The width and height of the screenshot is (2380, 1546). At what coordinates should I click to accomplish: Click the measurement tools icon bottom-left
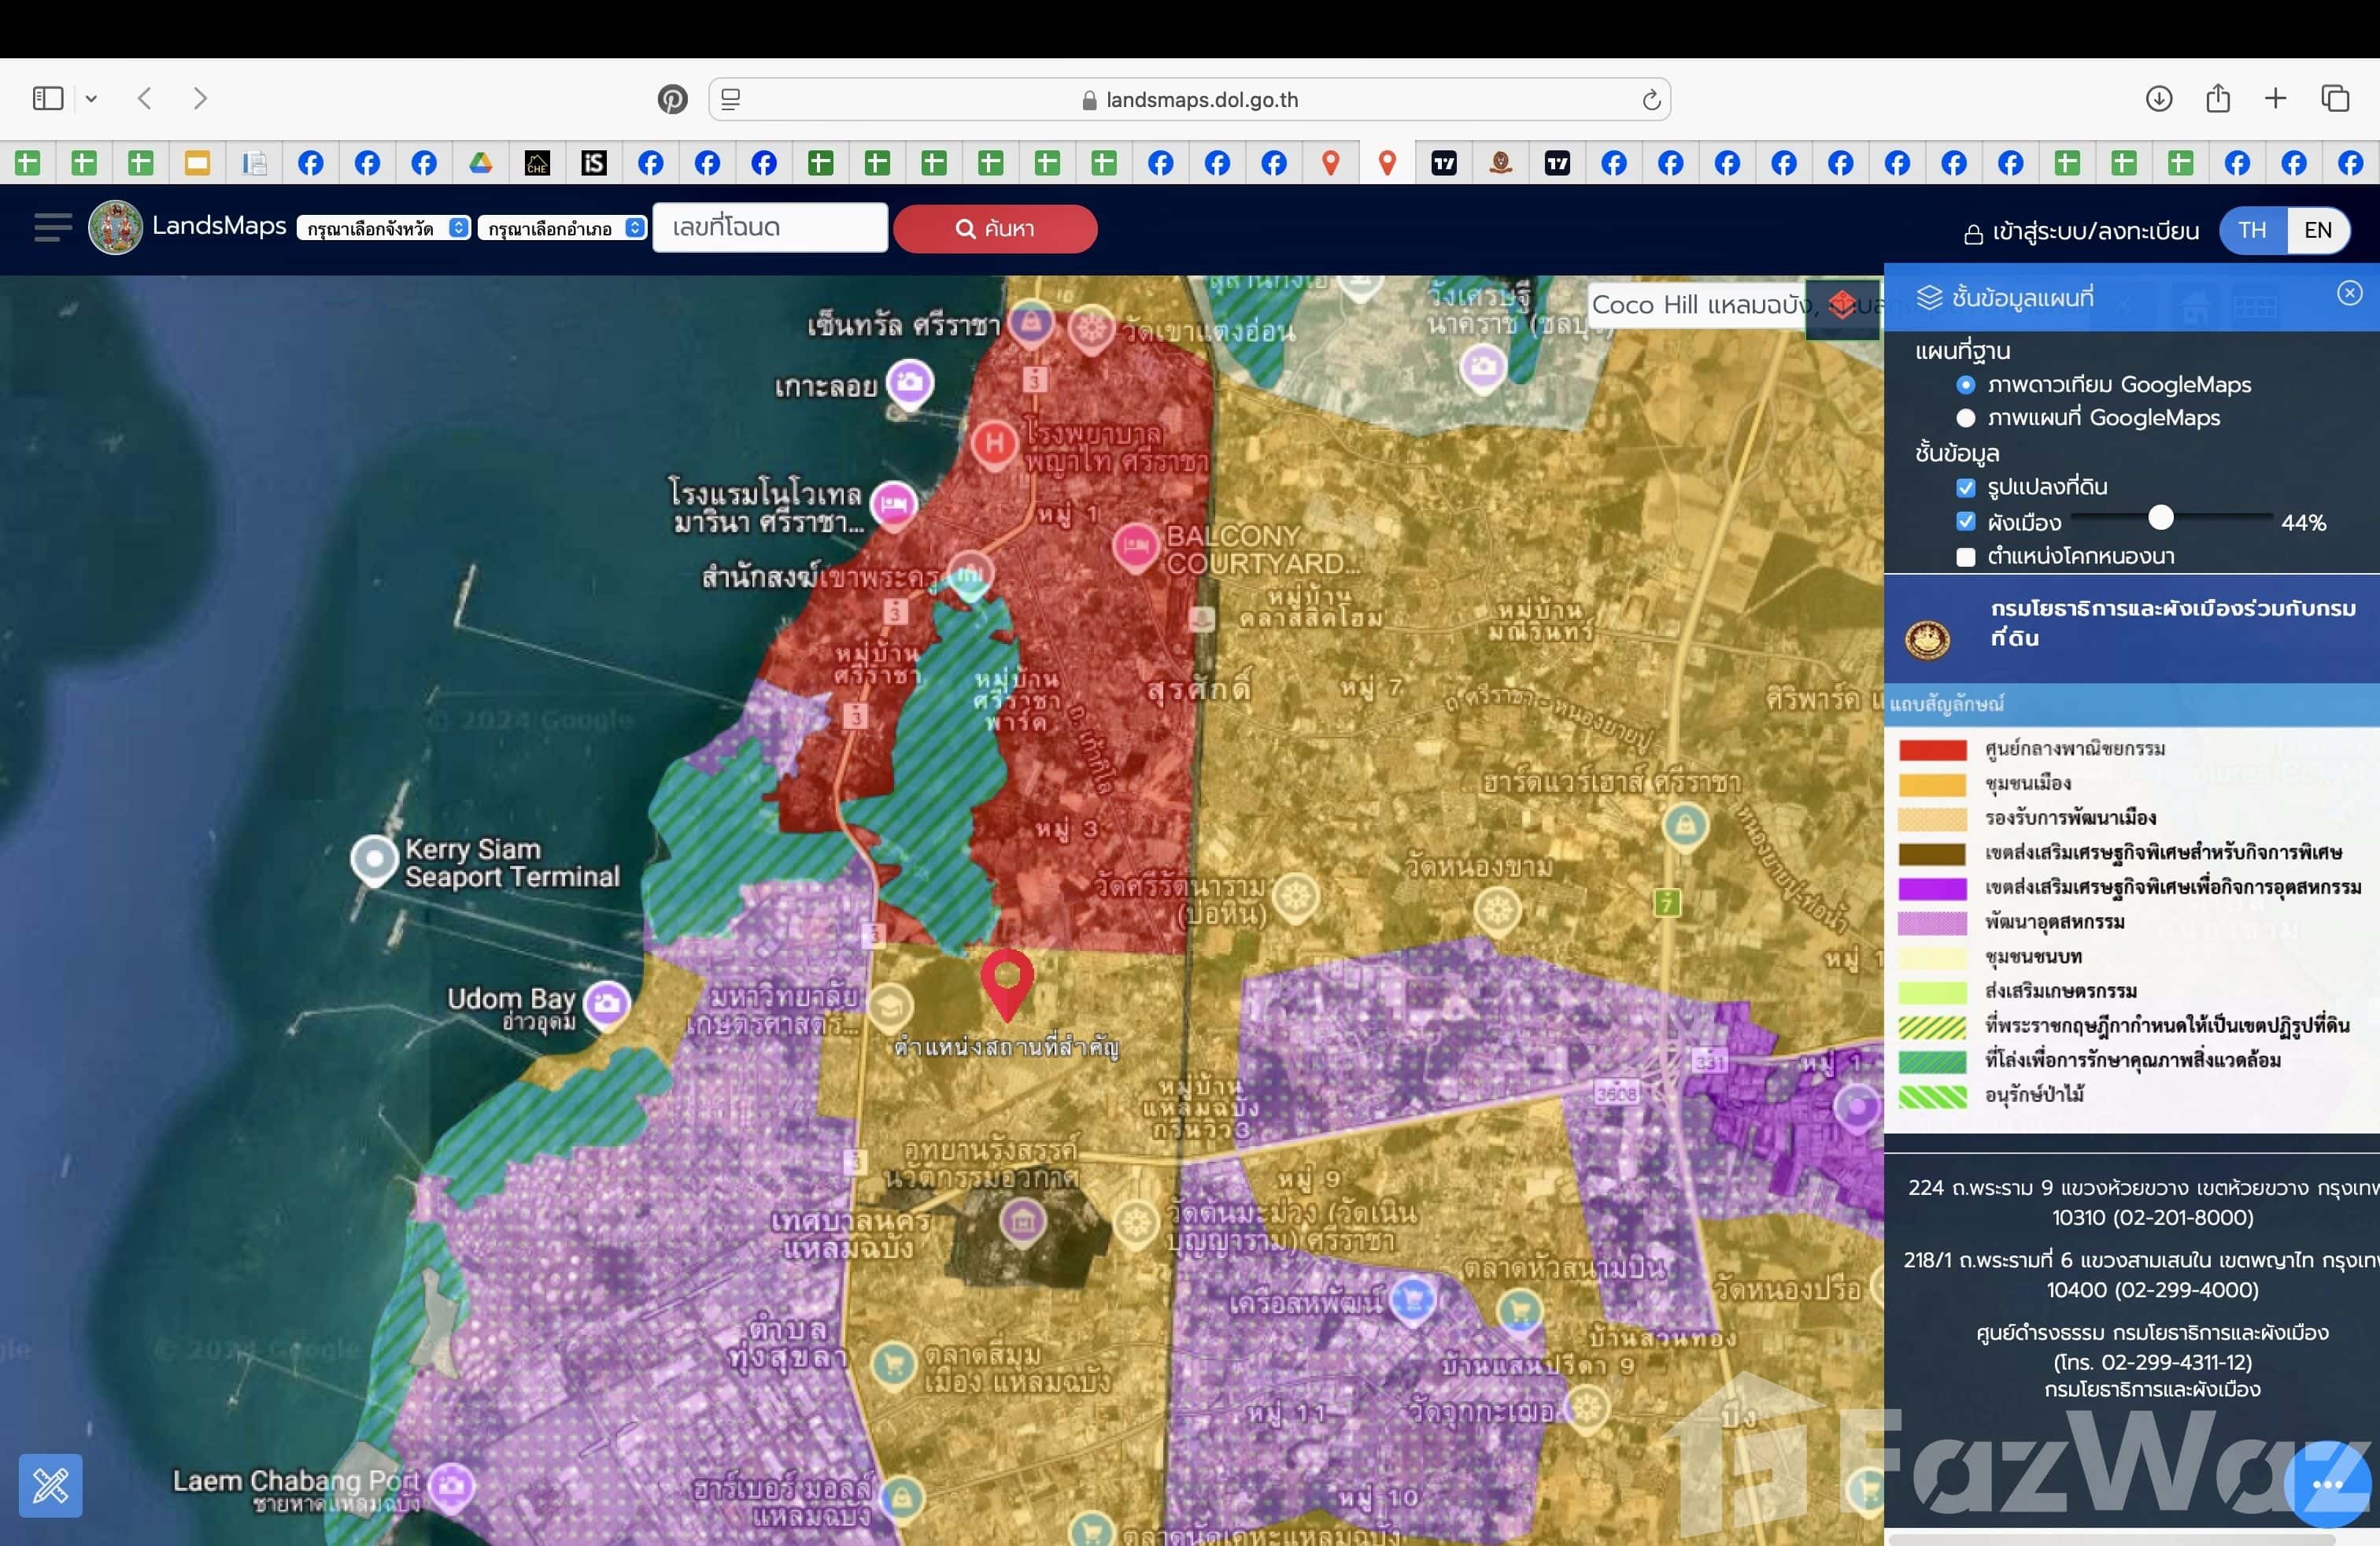pos(50,1485)
